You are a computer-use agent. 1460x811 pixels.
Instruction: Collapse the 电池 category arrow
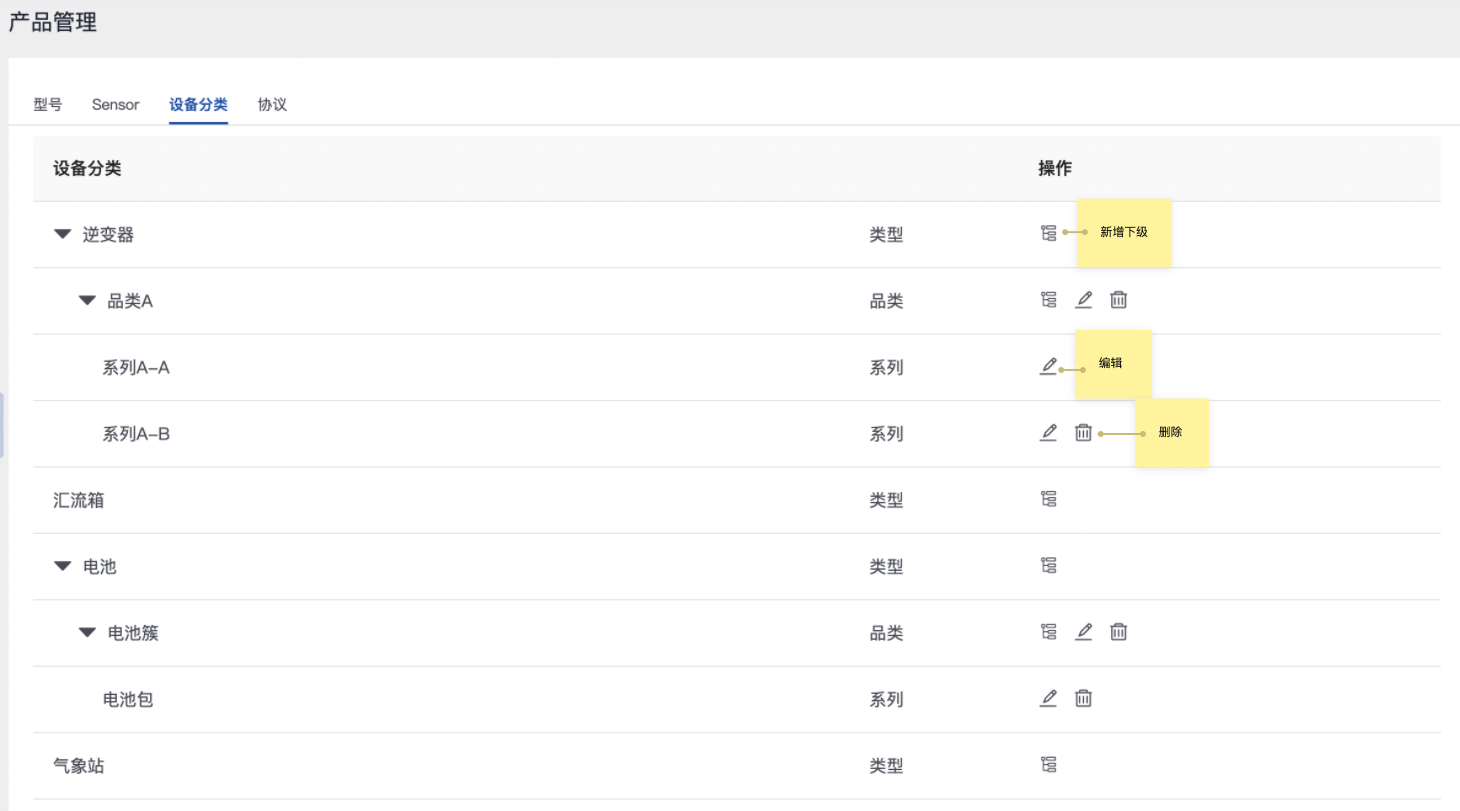(x=63, y=566)
